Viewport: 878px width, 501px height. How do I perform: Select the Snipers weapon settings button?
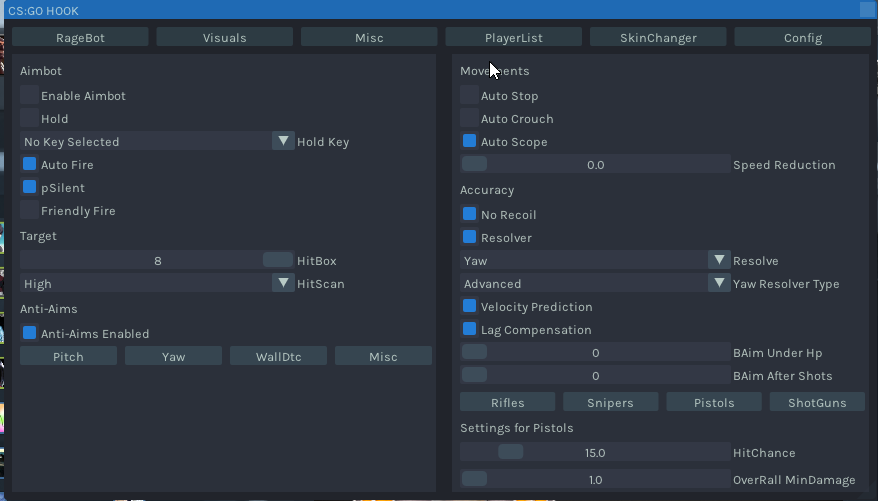[x=611, y=402]
